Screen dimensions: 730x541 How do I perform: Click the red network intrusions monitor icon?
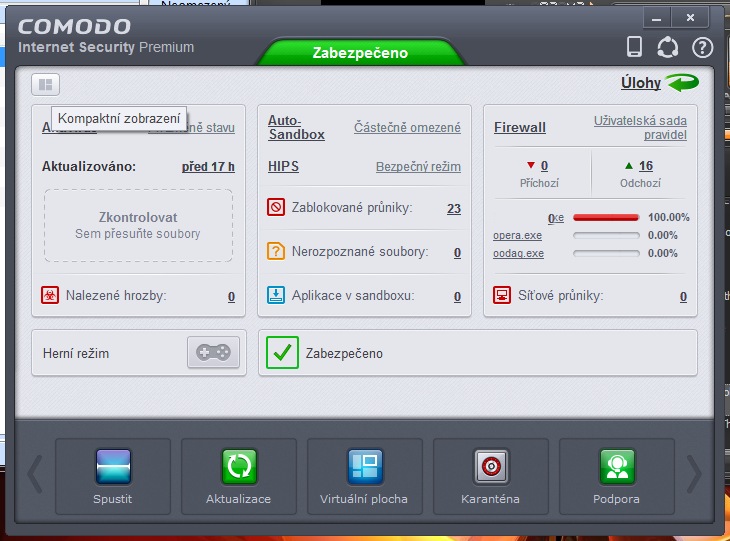click(x=502, y=295)
